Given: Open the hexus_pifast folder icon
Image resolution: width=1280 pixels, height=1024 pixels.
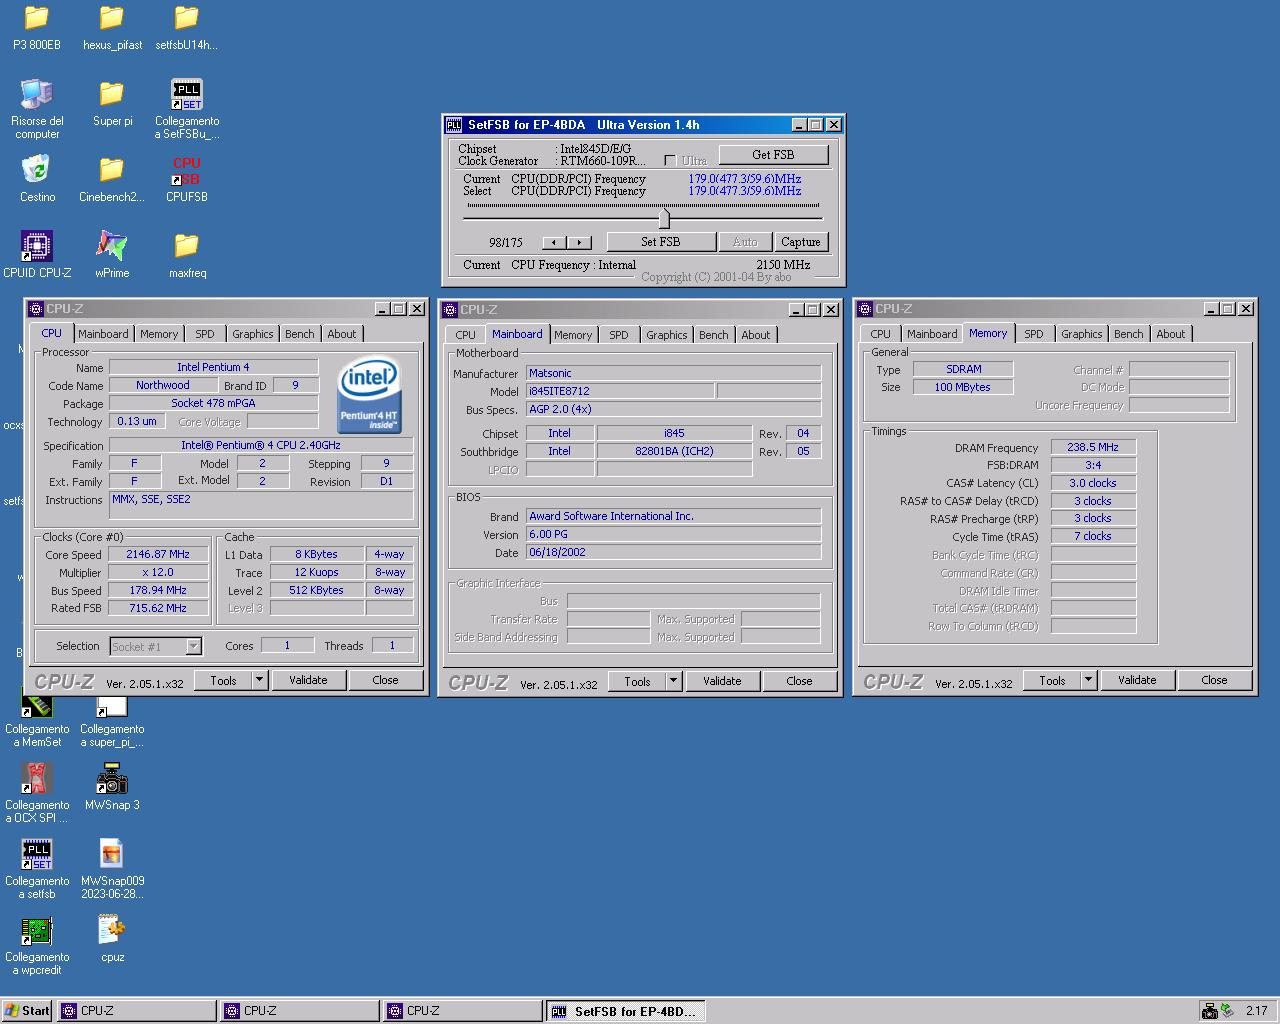Looking at the screenshot, I should tap(112, 18).
